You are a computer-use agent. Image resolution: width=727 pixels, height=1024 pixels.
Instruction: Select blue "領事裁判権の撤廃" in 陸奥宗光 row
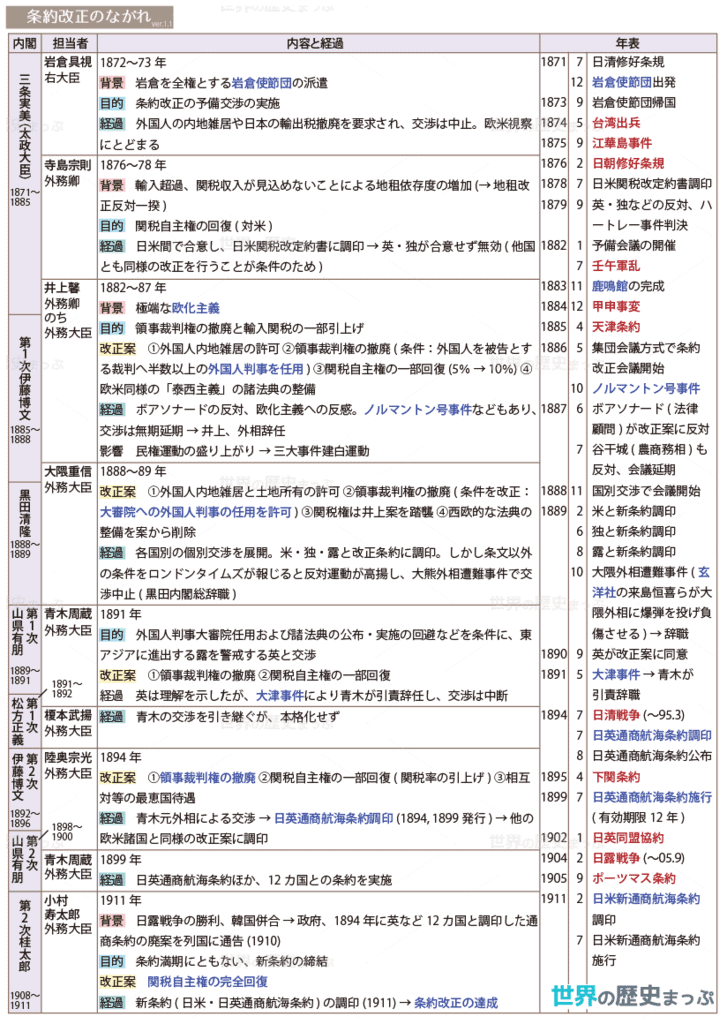[x=208, y=777]
